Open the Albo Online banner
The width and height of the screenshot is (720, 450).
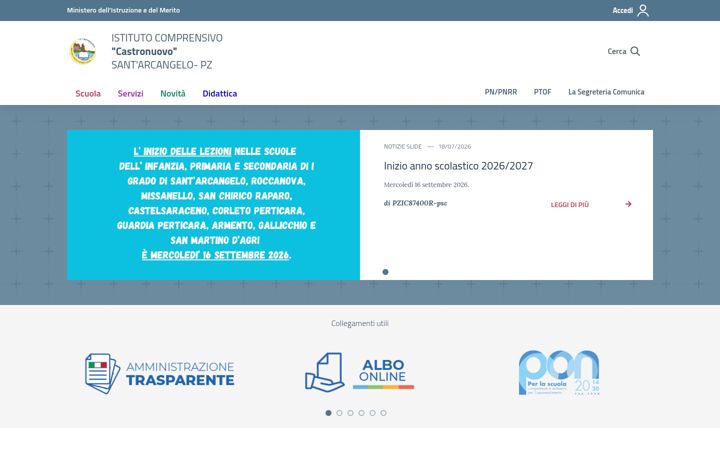(360, 372)
